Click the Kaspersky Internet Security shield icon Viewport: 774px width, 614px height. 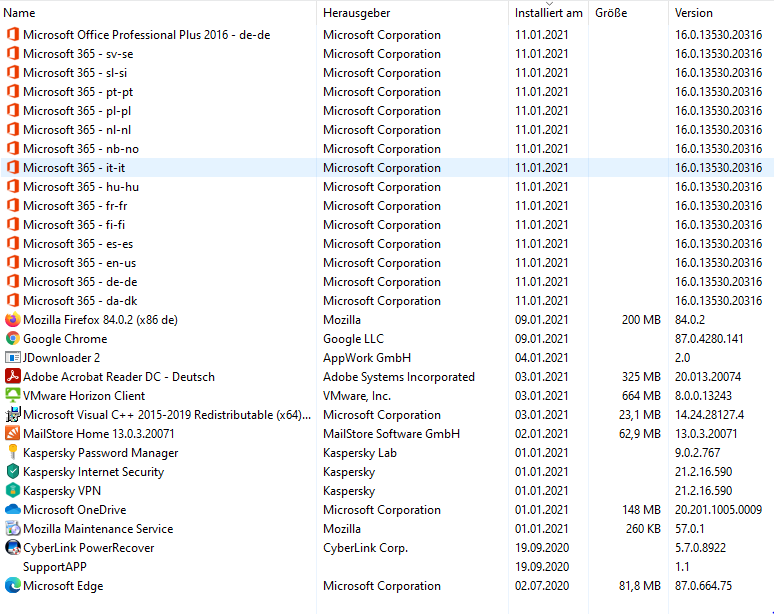pyautogui.click(x=13, y=471)
